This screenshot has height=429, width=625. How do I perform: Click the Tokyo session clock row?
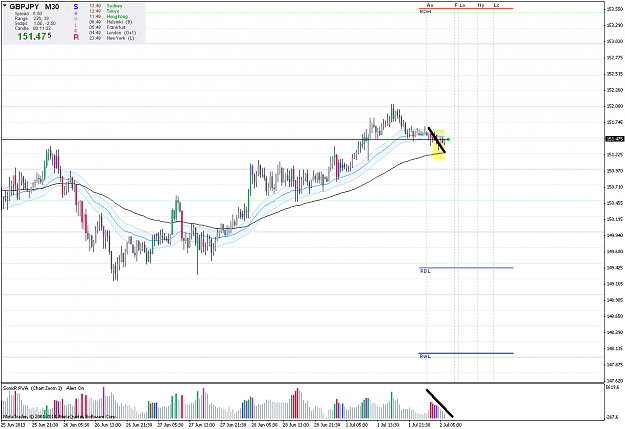(104, 11)
